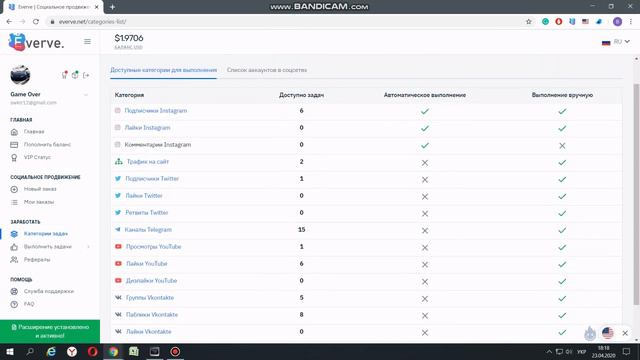Open Chrome profile avatar menu

[x=618, y=22]
